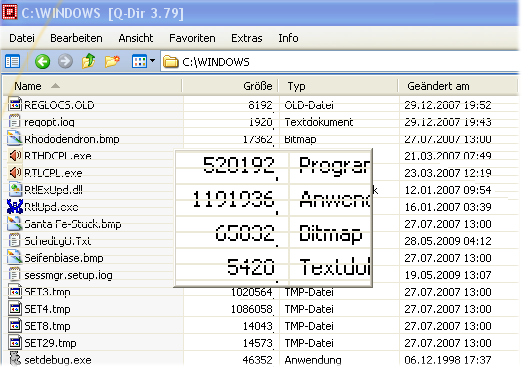Go back with the green arrow
The image size is (522, 368).
click(43, 62)
